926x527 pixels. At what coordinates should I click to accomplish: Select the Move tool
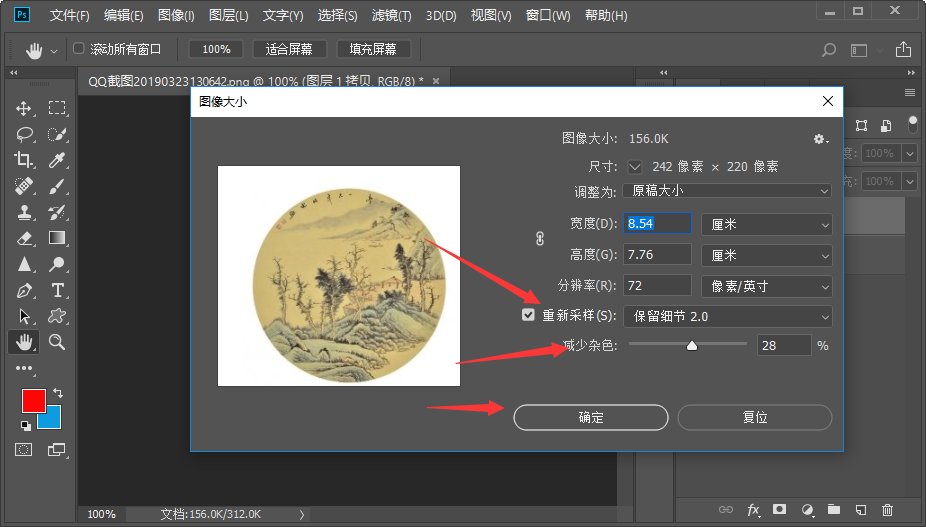(24, 108)
